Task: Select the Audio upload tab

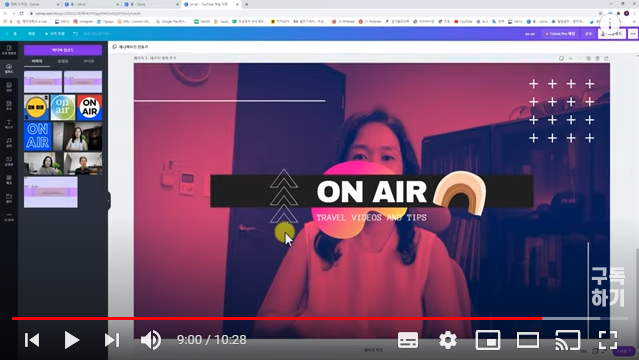Action: 89,61
